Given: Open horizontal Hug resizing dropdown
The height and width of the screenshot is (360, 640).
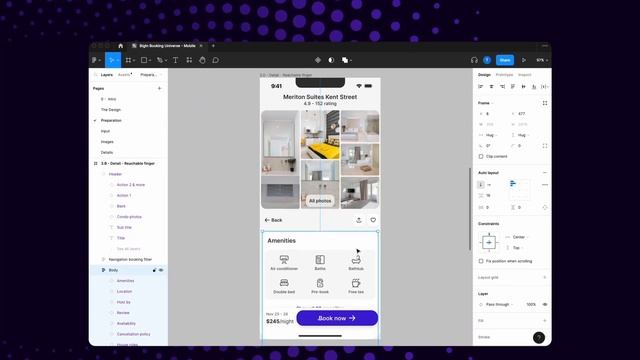Looking at the screenshot, I should 490,135.
